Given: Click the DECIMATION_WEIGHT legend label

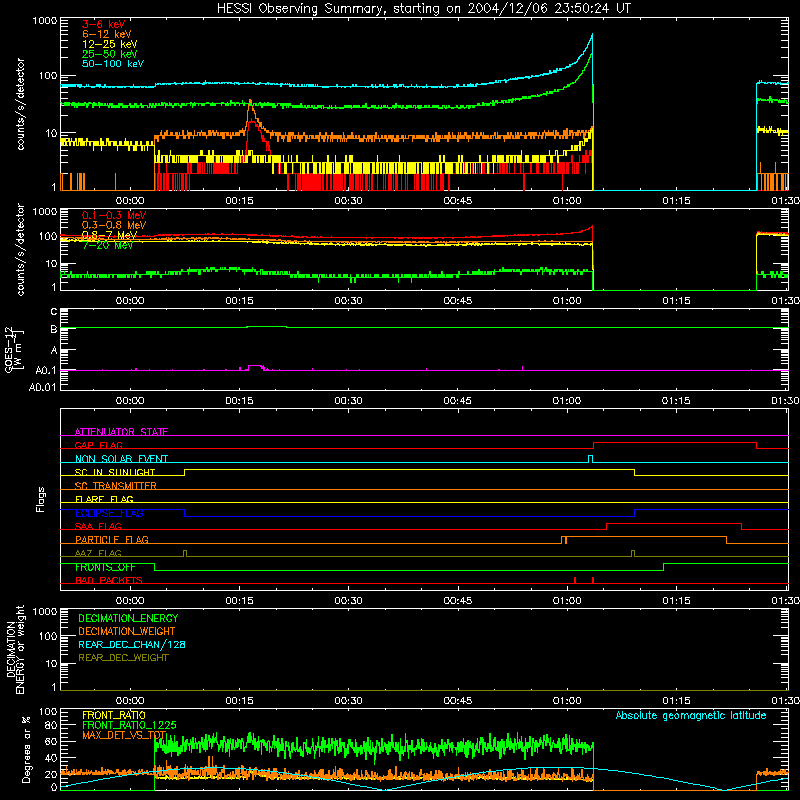Looking at the screenshot, I should pos(127,631).
